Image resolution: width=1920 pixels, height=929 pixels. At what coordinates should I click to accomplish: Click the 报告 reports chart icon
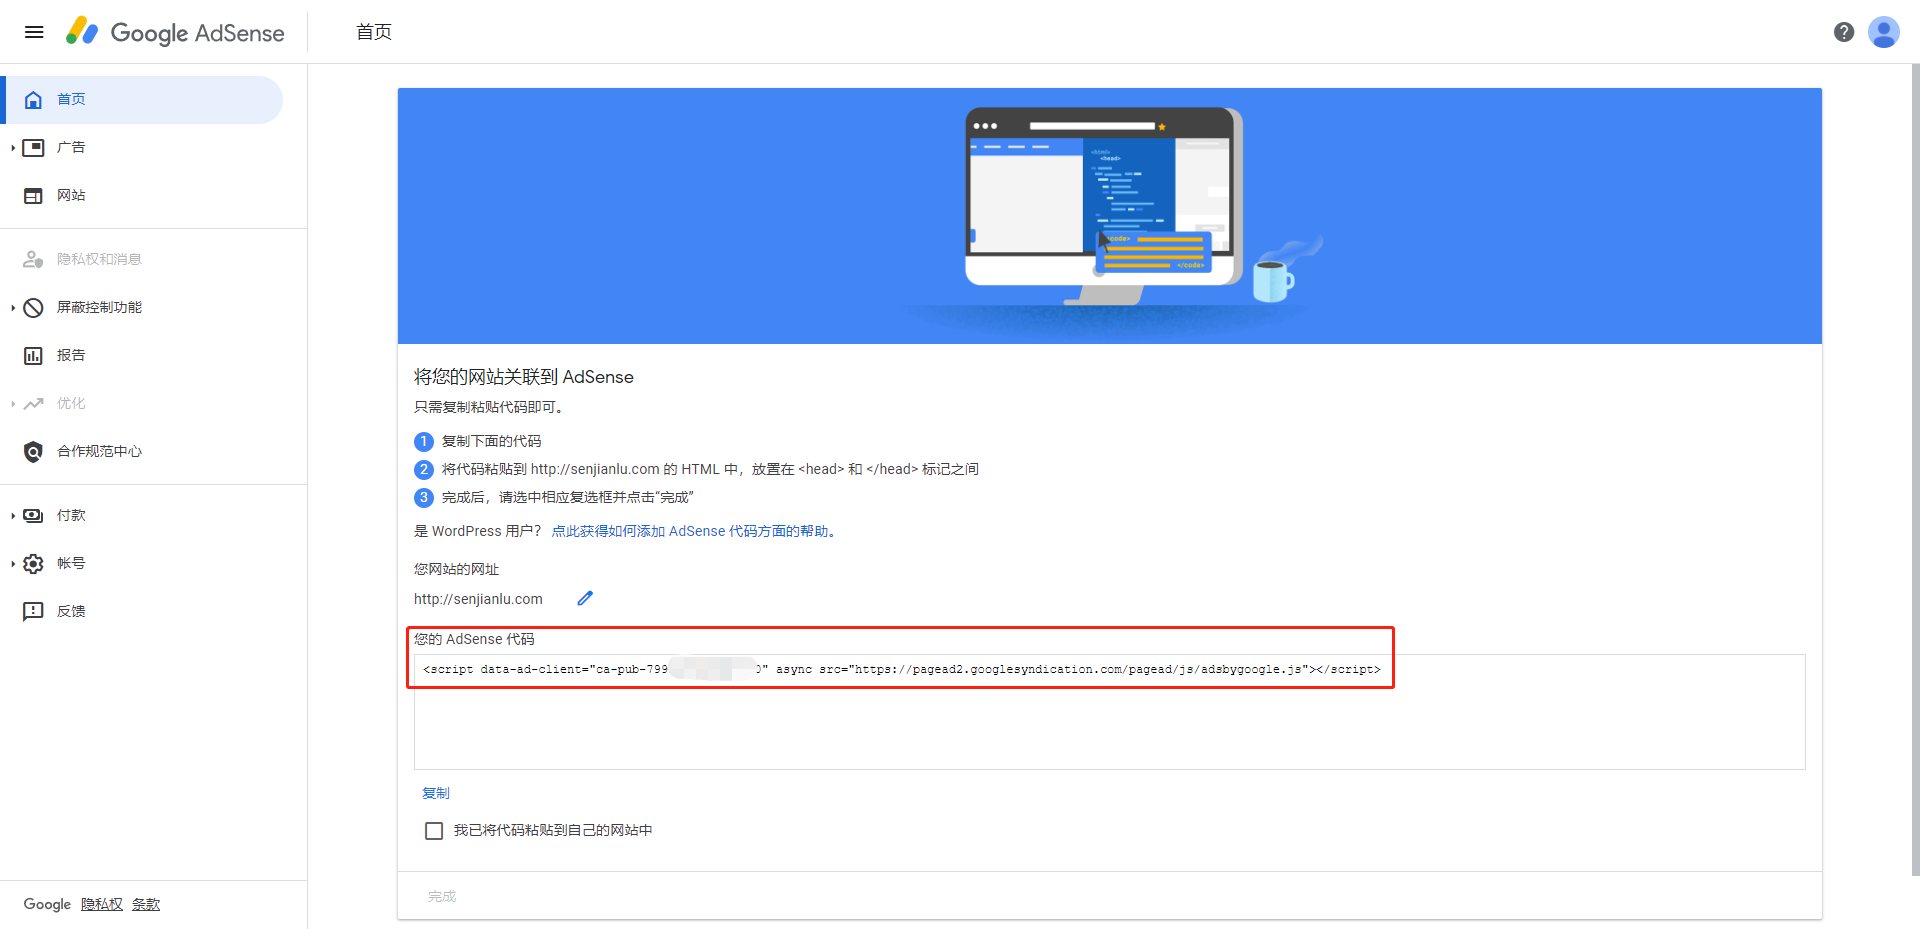[33, 356]
